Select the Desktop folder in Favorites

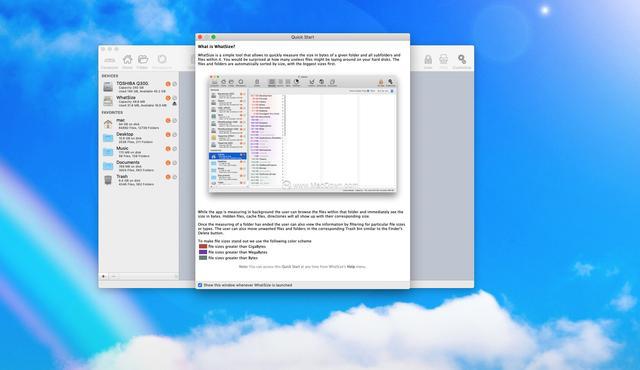coord(139,138)
